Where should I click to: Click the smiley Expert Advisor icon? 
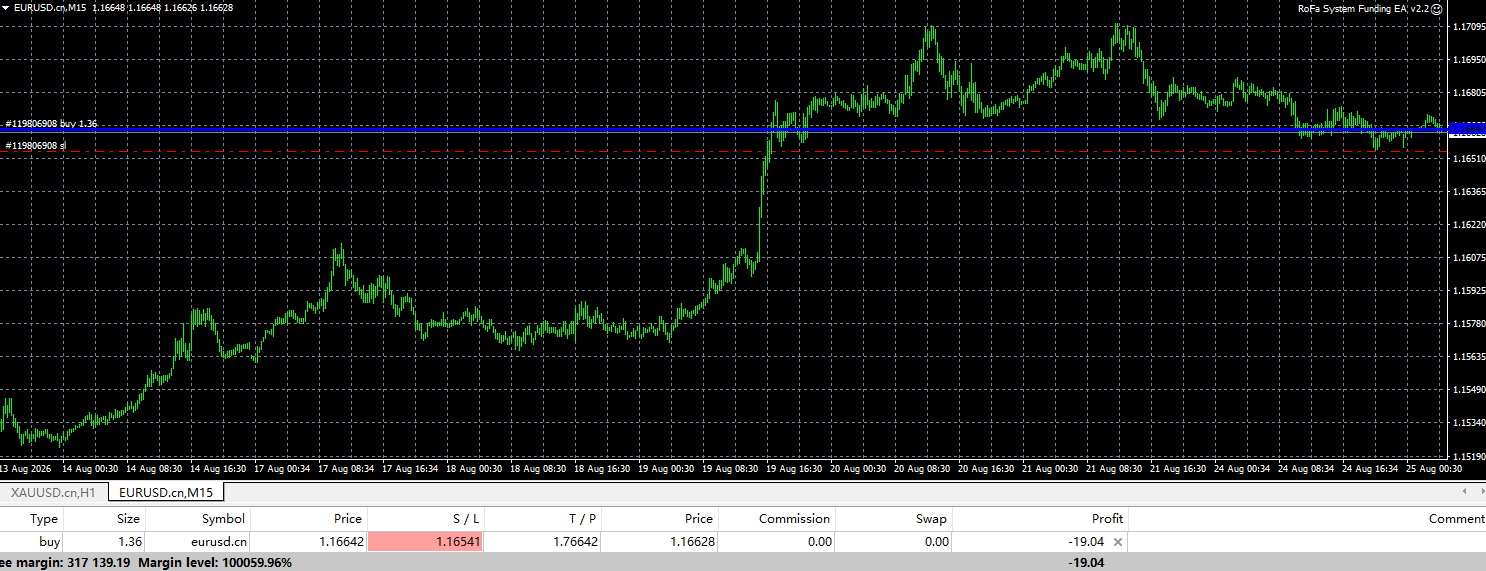coord(1437,8)
